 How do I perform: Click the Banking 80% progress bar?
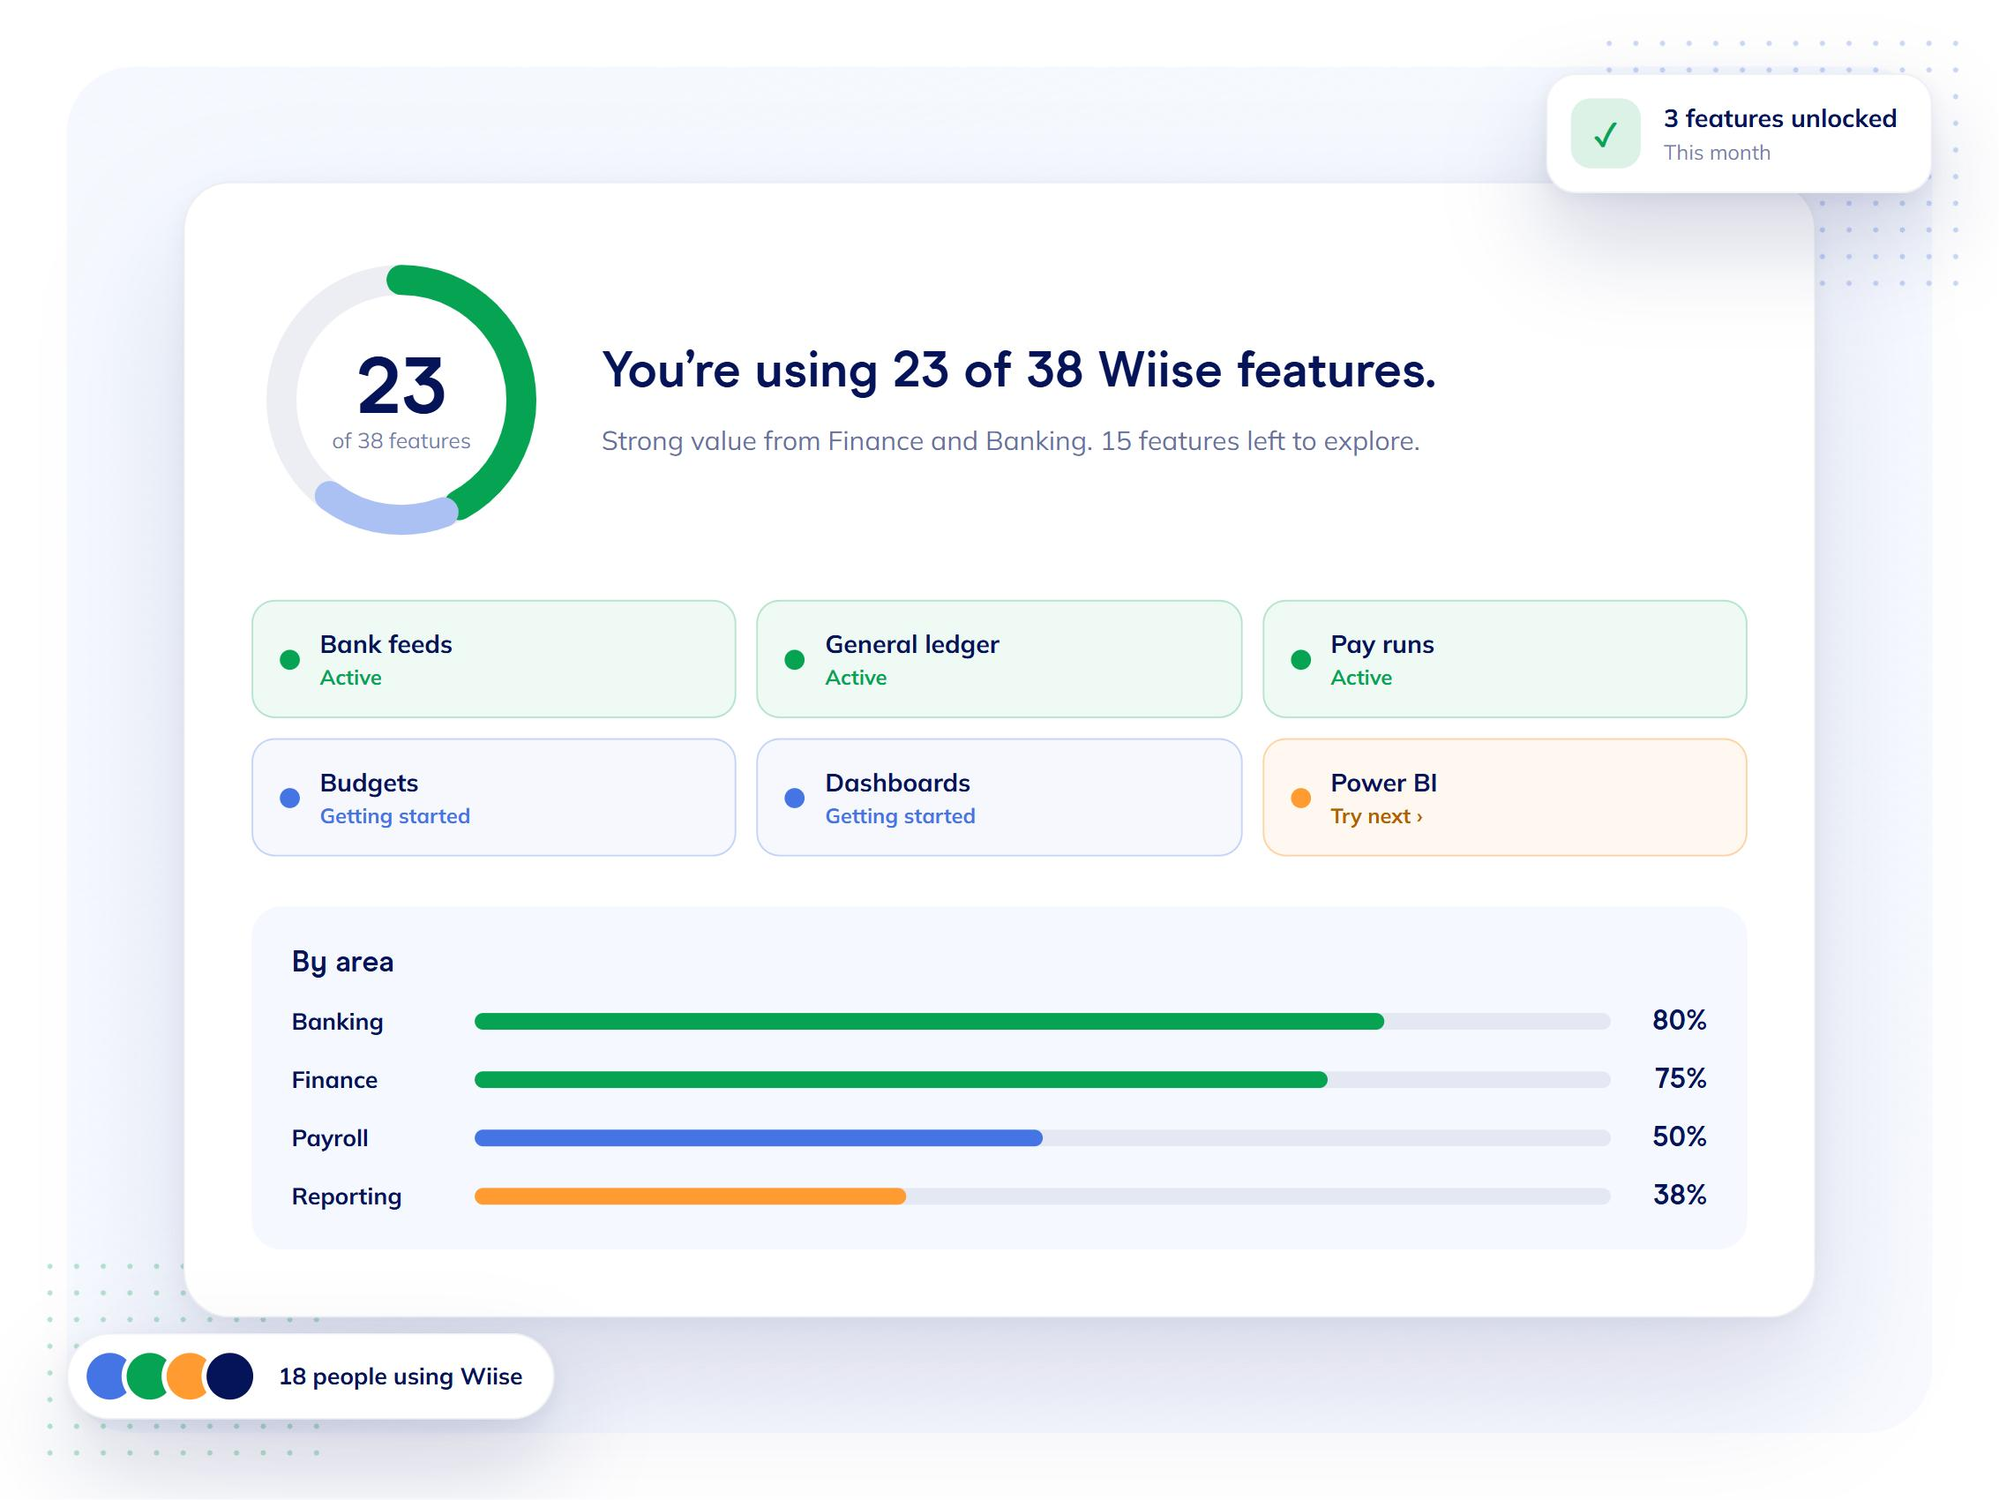point(1042,1021)
